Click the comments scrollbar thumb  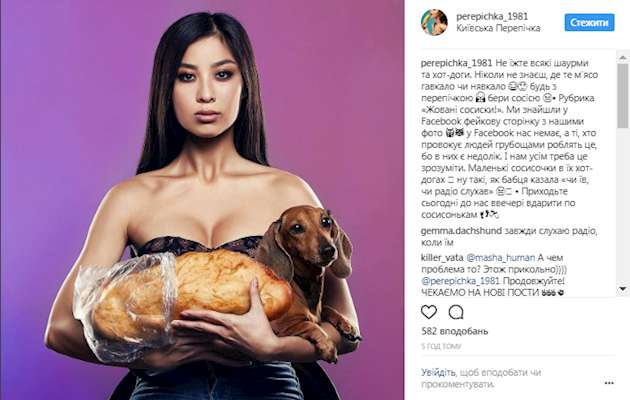pos(623,96)
